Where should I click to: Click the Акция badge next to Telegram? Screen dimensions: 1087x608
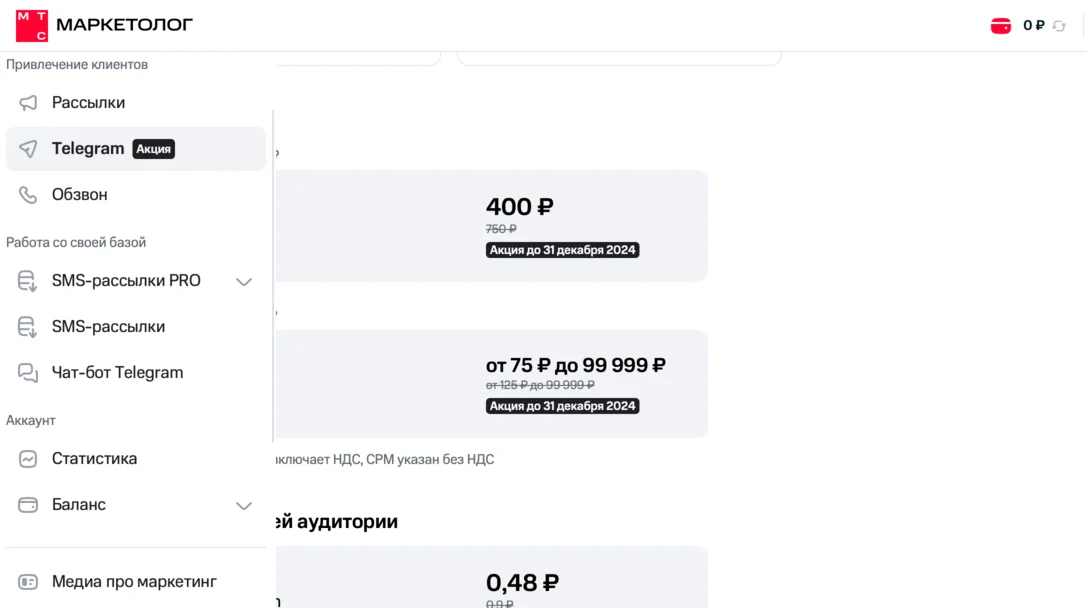click(154, 149)
